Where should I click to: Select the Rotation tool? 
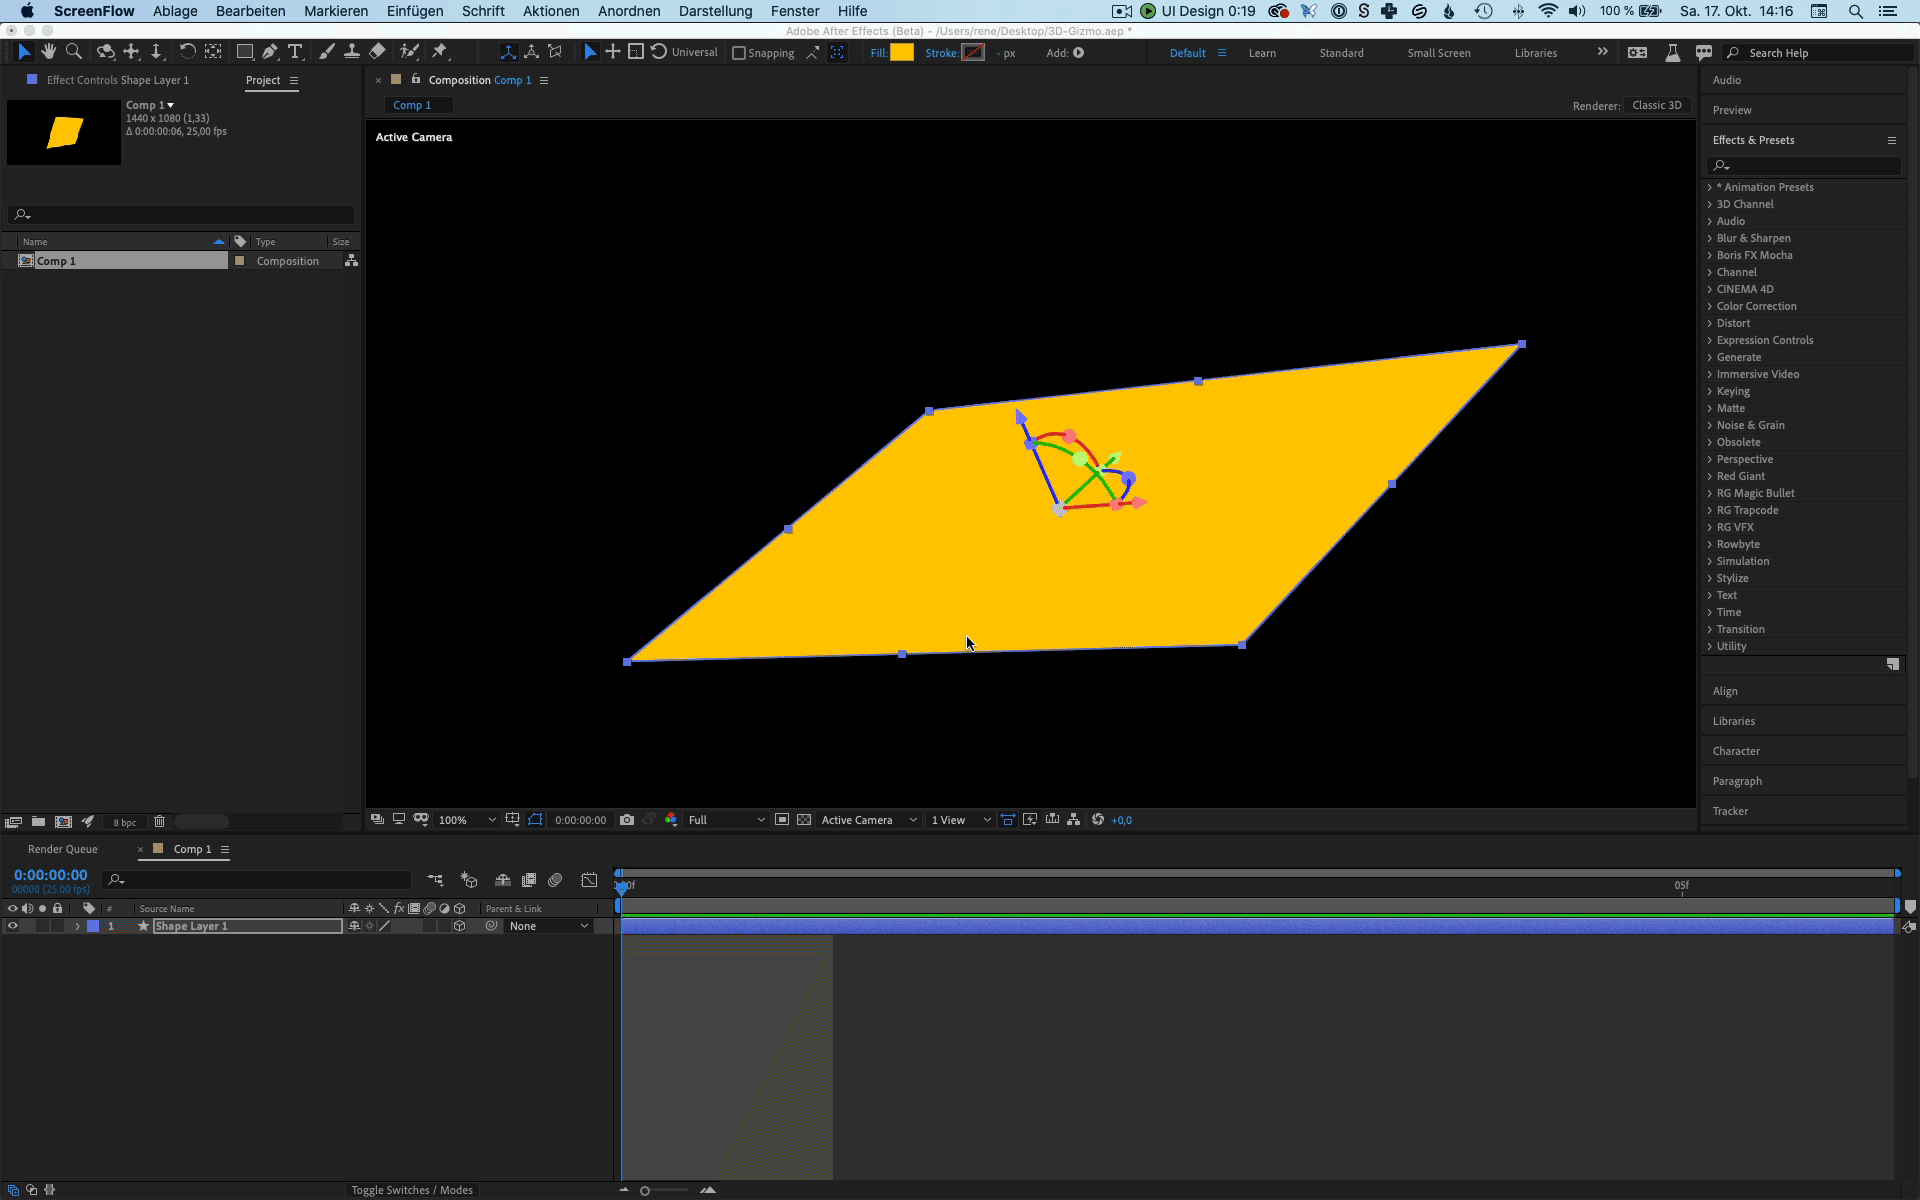(x=187, y=52)
